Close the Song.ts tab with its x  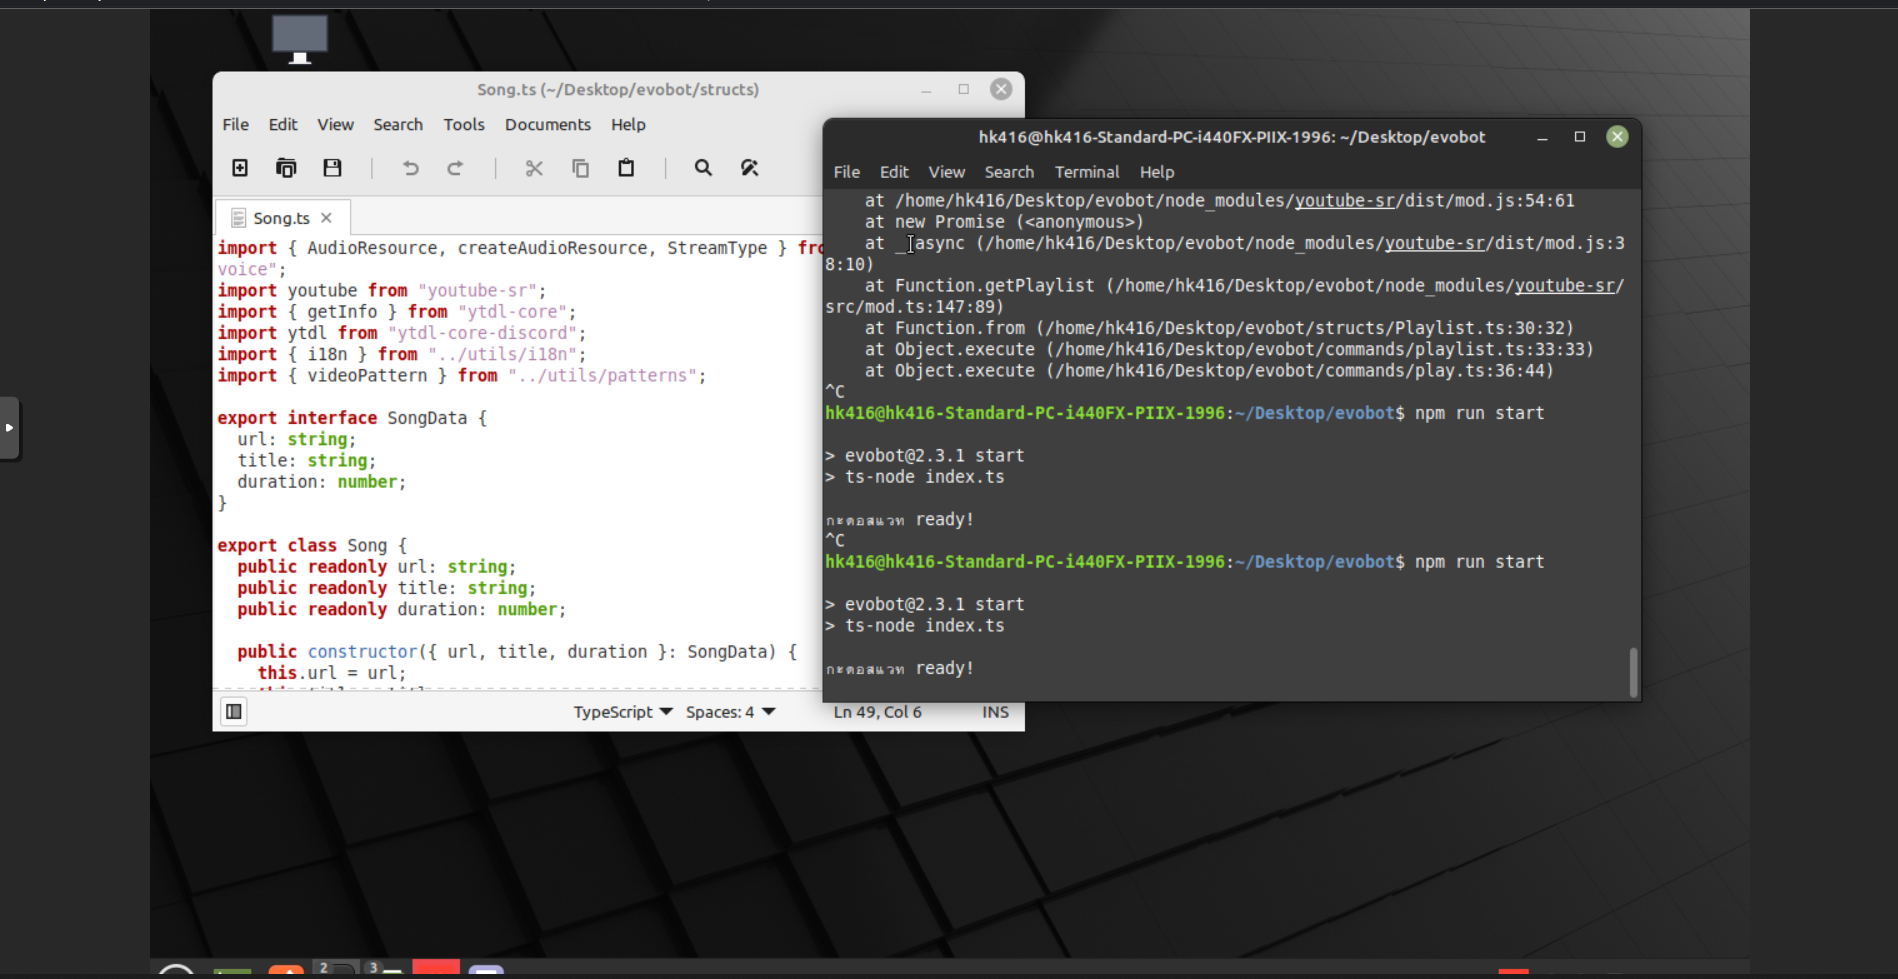coord(325,217)
